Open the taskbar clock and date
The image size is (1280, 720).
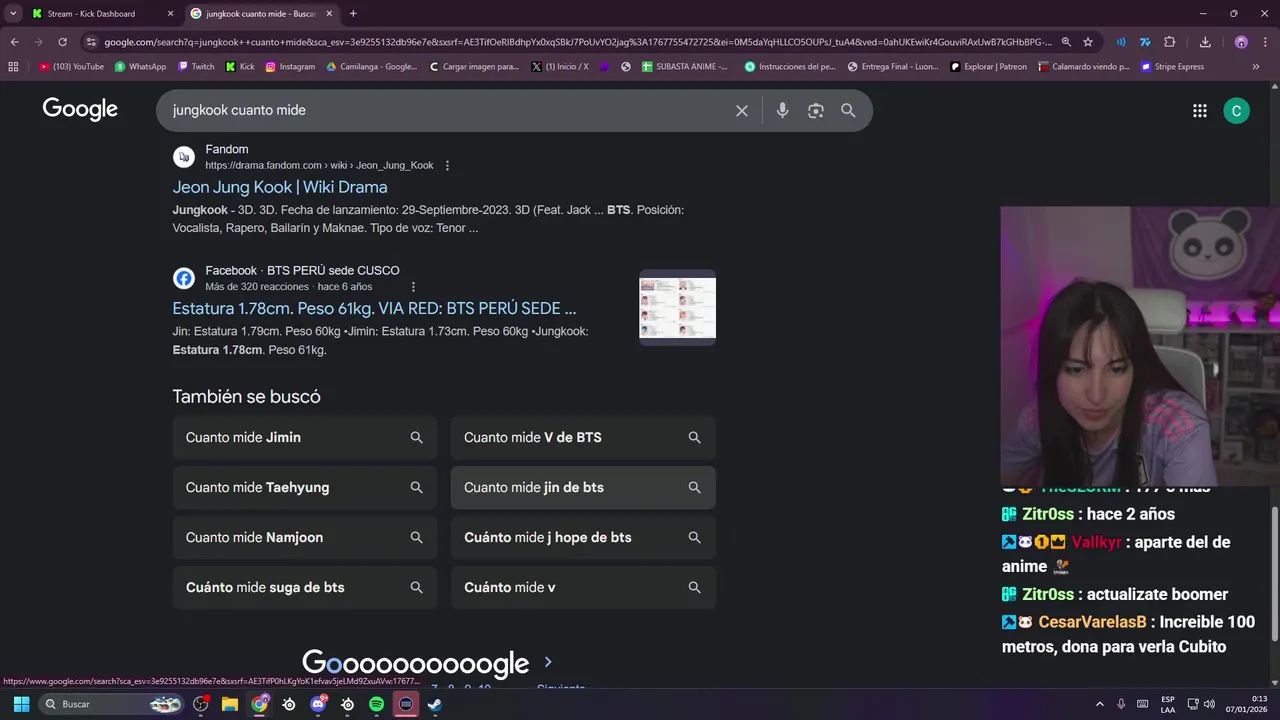tap(1247, 704)
